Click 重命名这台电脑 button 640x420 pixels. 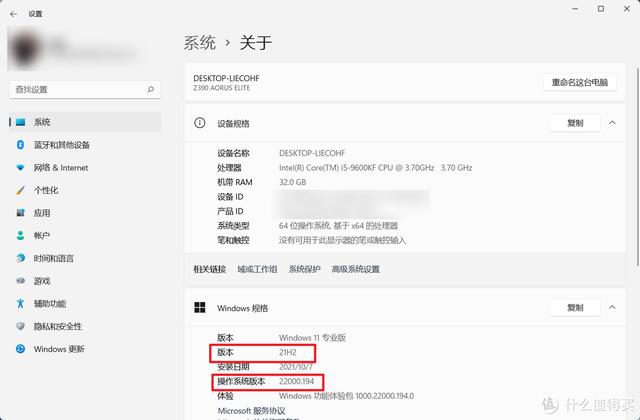(580, 82)
